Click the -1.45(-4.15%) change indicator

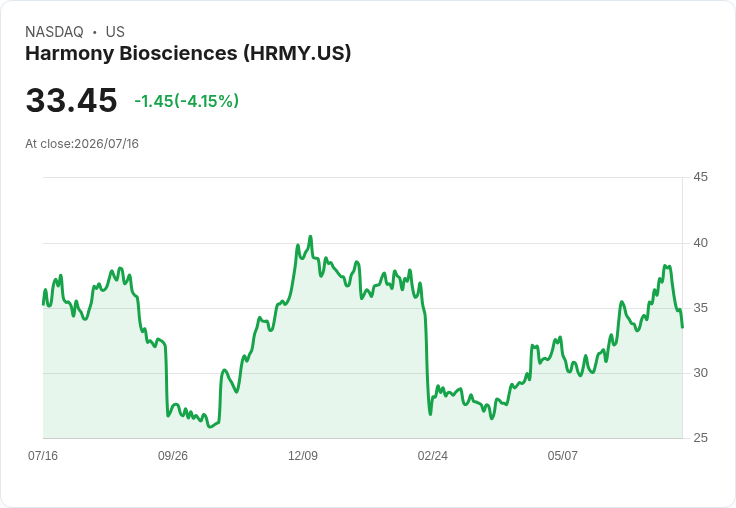186,101
